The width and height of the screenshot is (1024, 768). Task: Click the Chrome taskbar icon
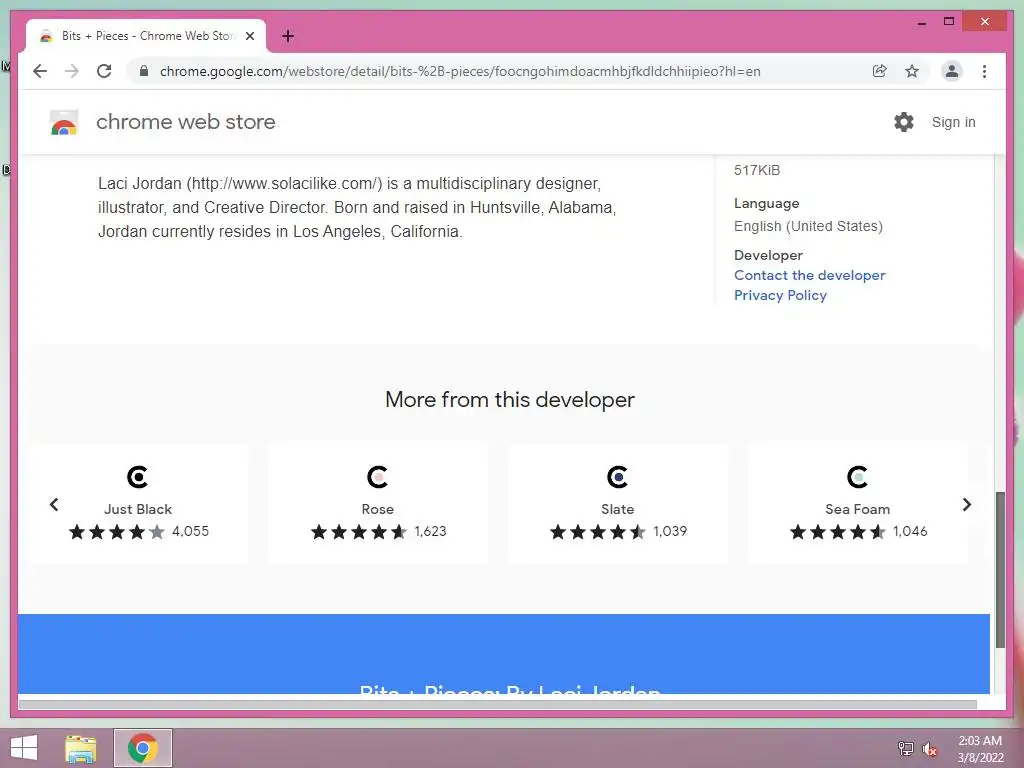point(142,748)
